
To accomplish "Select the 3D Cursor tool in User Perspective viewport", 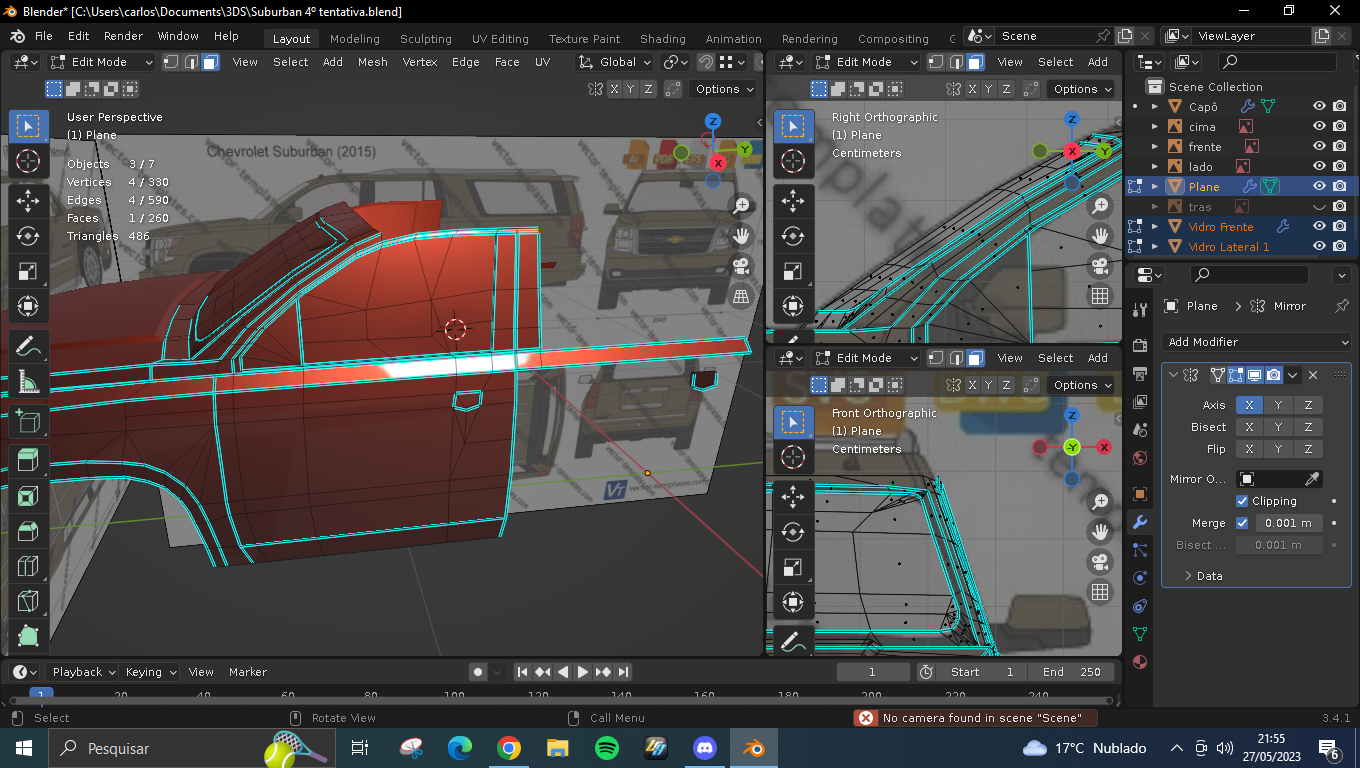I will (28, 161).
